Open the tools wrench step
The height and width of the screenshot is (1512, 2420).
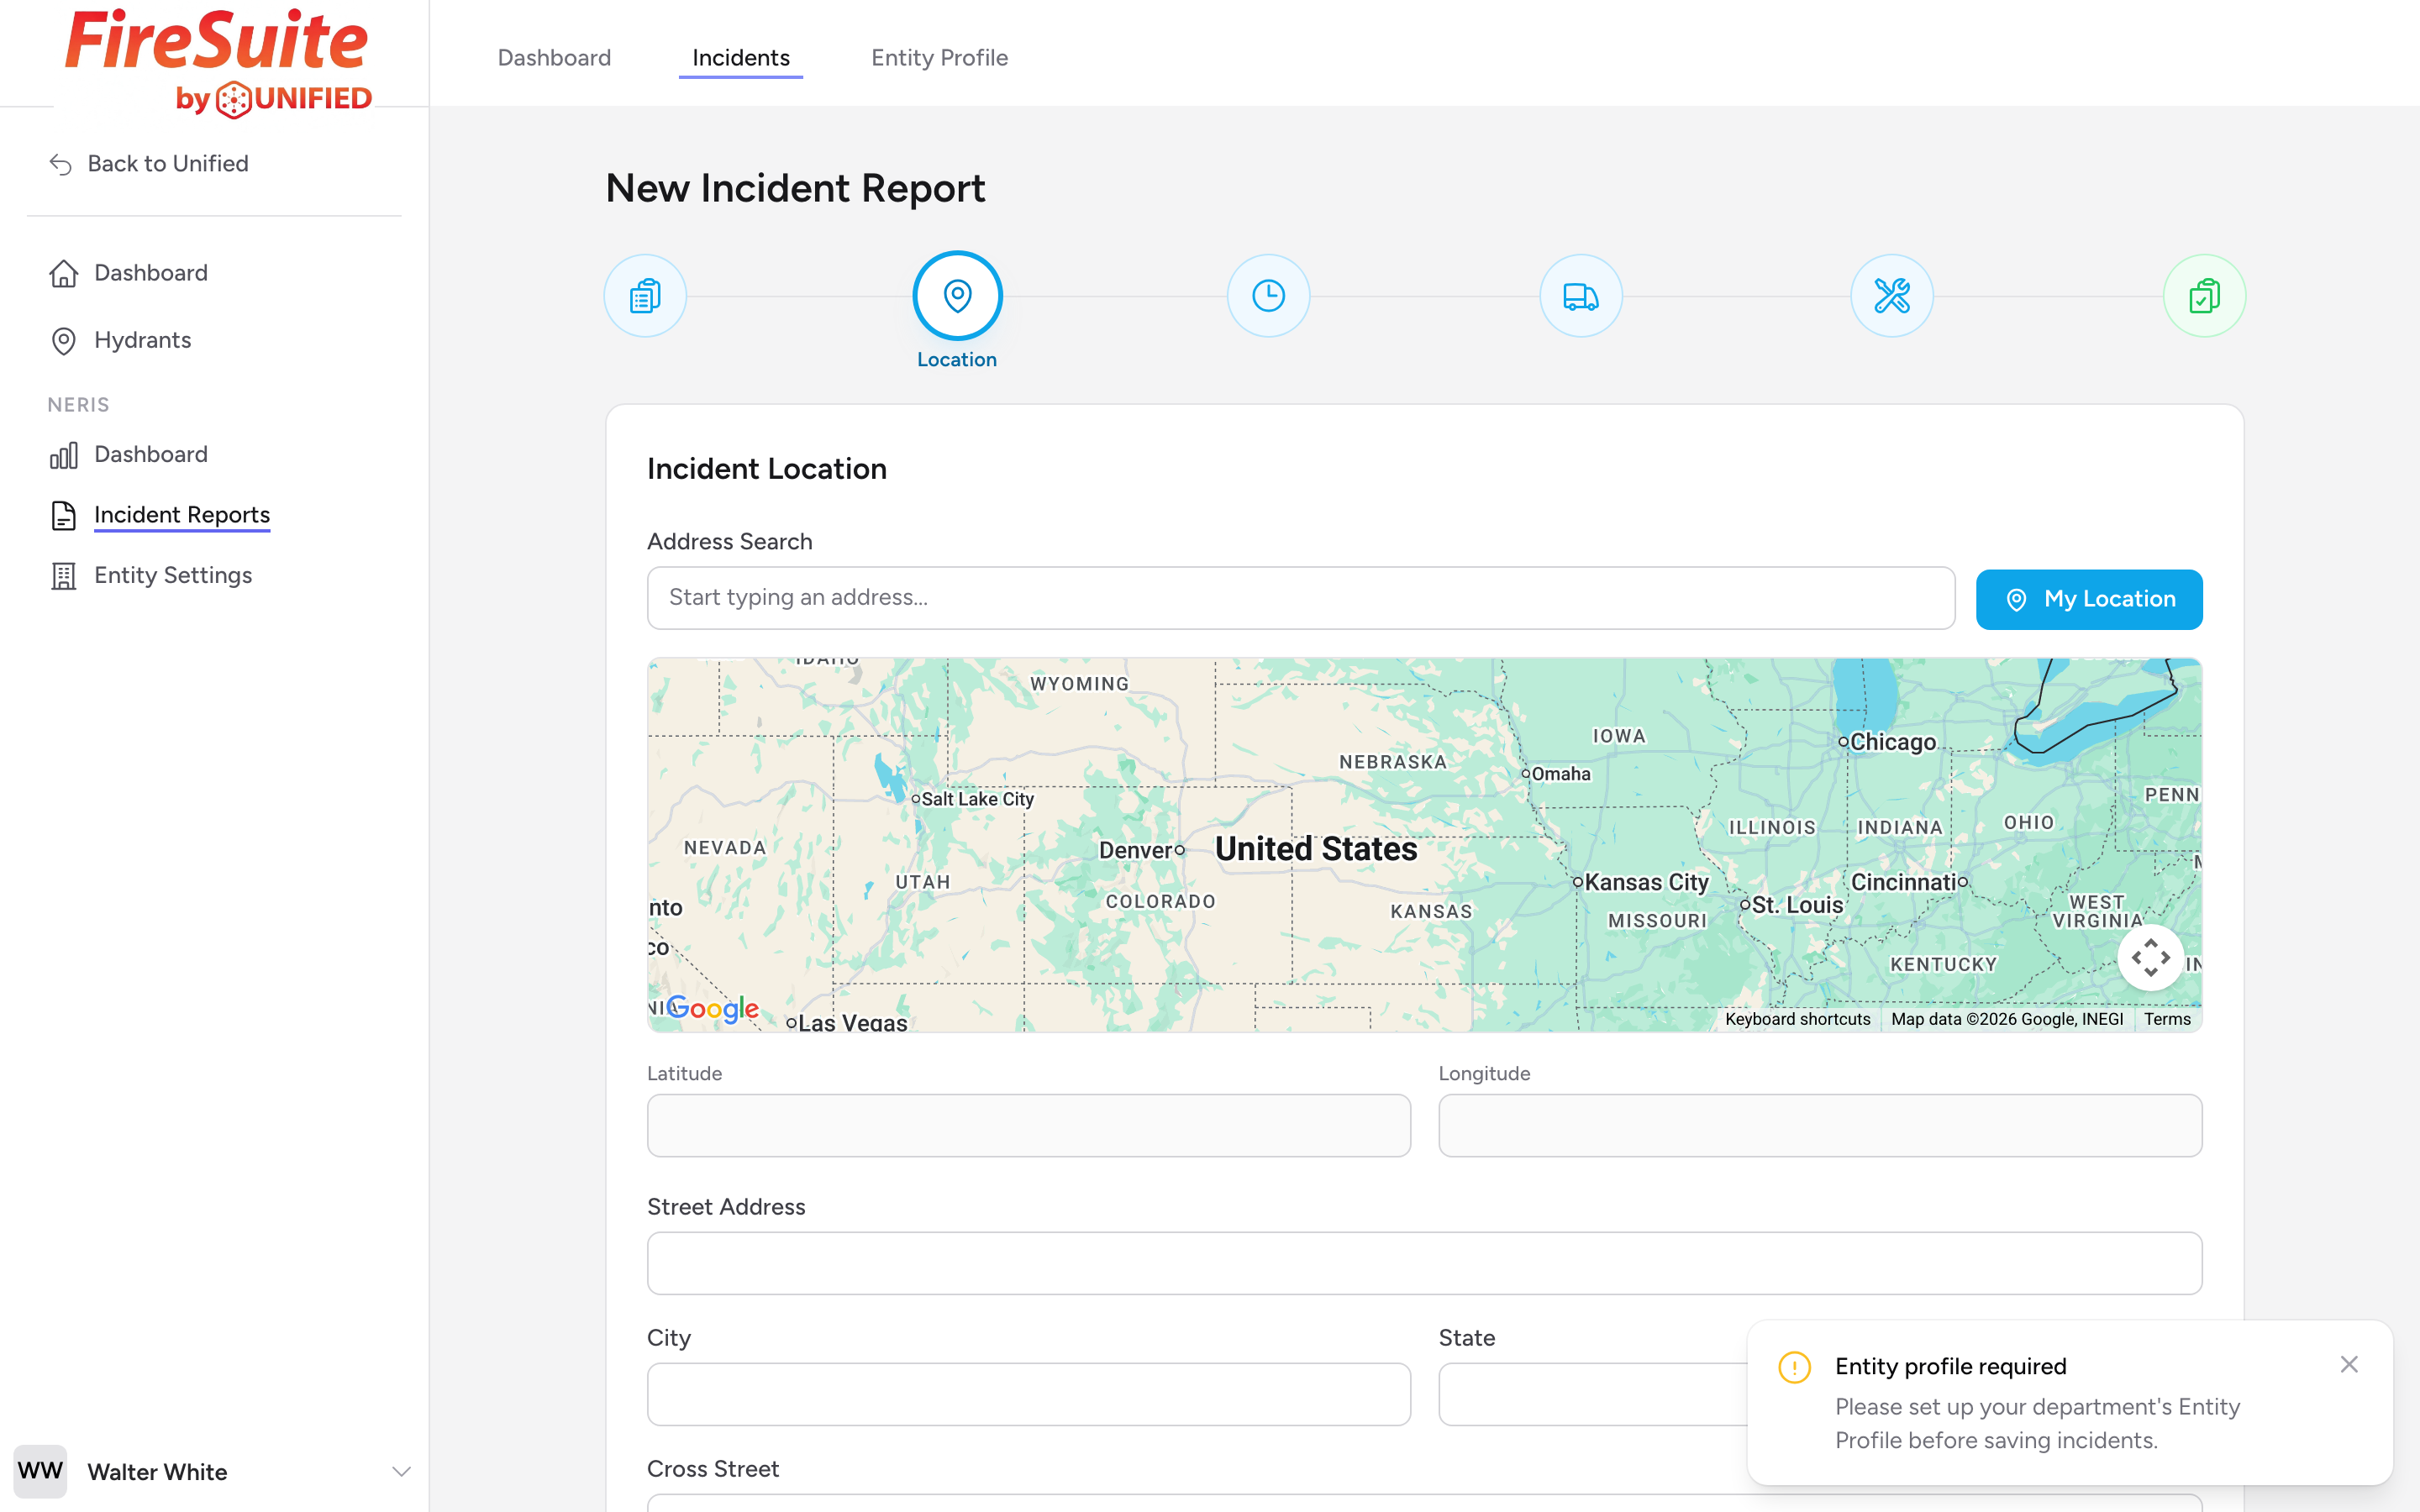click(x=1891, y=296)
